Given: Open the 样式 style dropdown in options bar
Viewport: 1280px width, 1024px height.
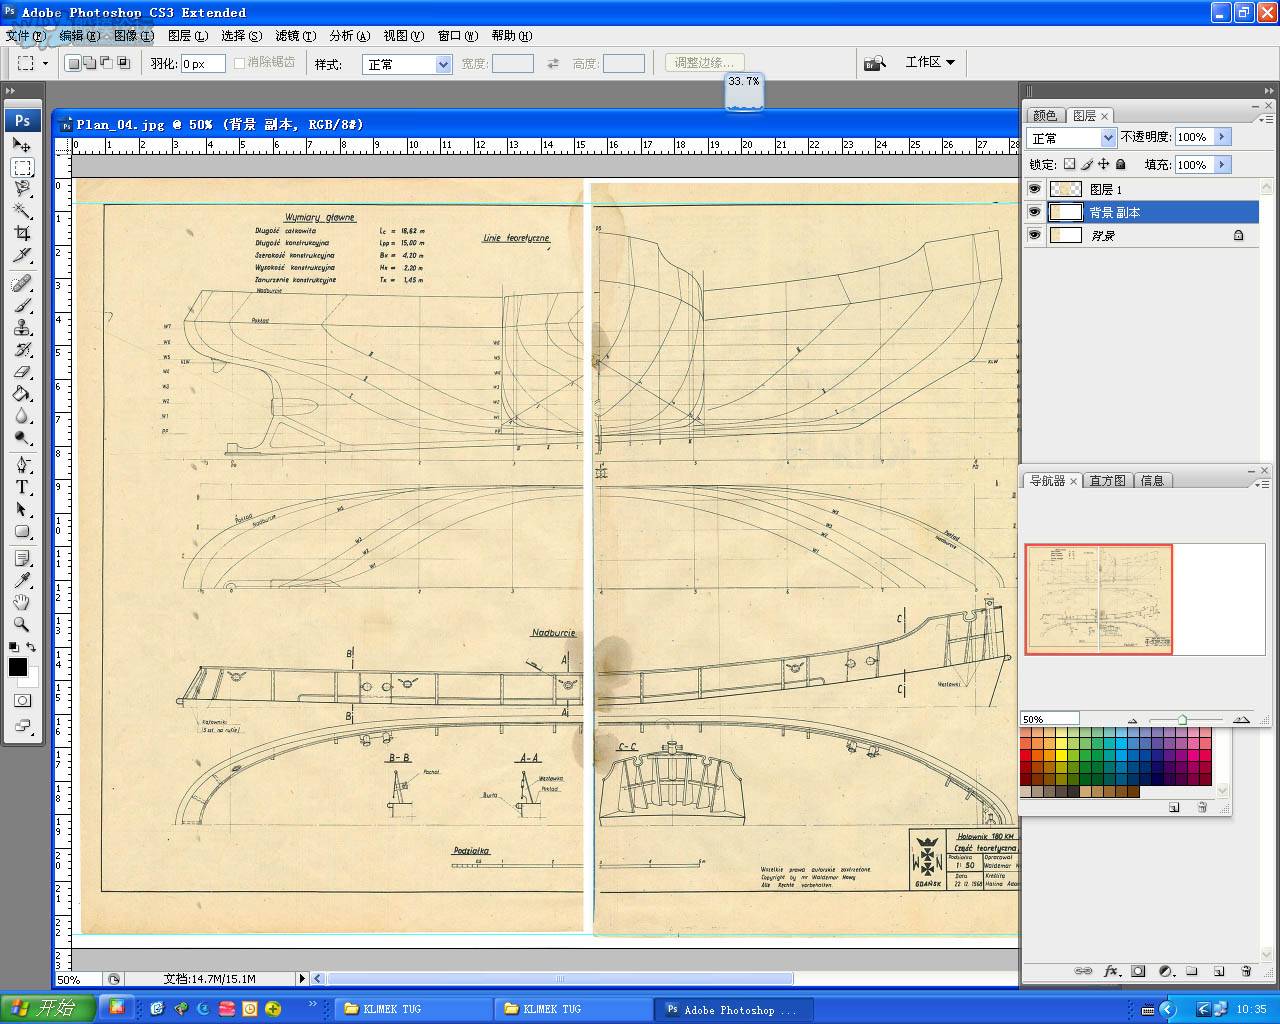Looking at the screenshot, I should click(x=408, y=64).
